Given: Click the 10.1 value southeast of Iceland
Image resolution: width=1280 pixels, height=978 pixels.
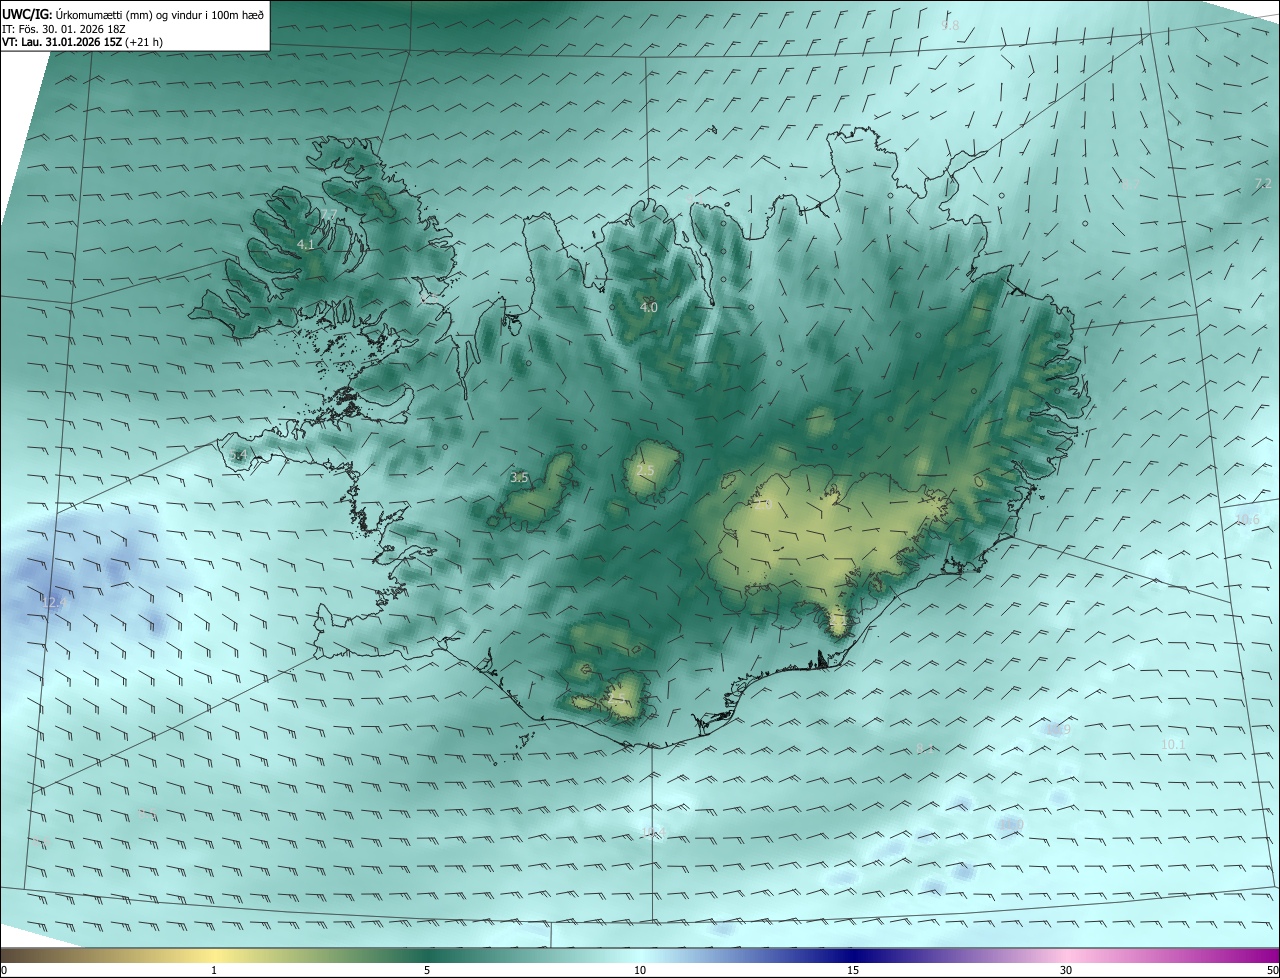Looking at the screenshot, I should pyautogui.click(x=1173, y=745).
